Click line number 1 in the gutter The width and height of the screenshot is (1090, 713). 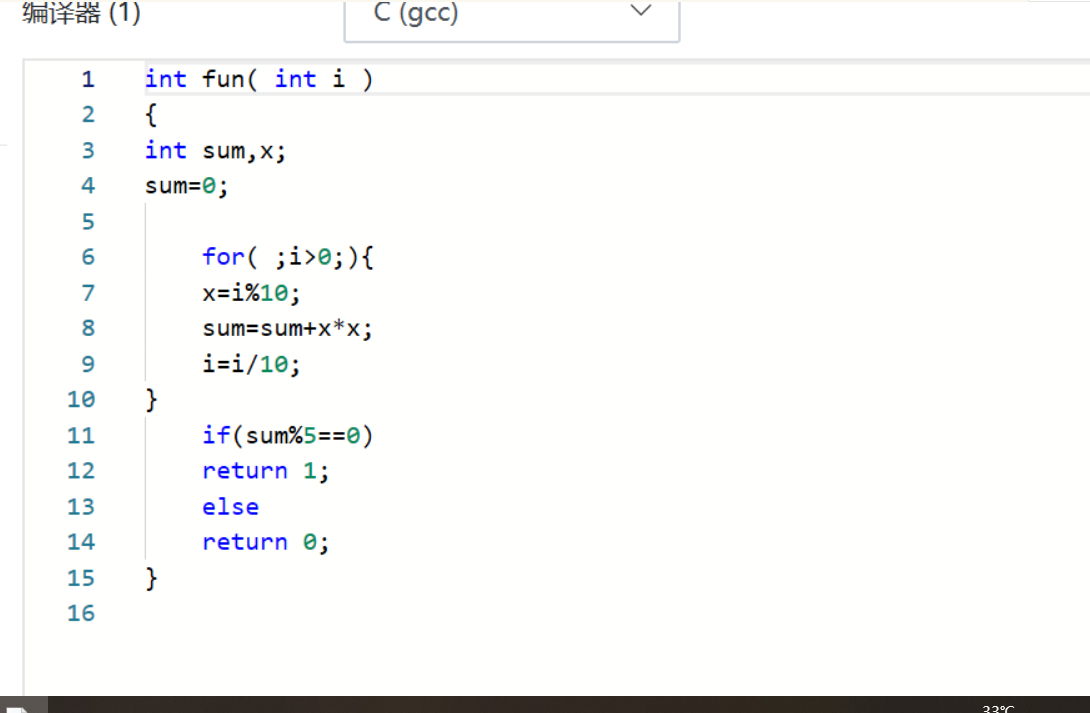pyautogui.click(x=88, y=79)
